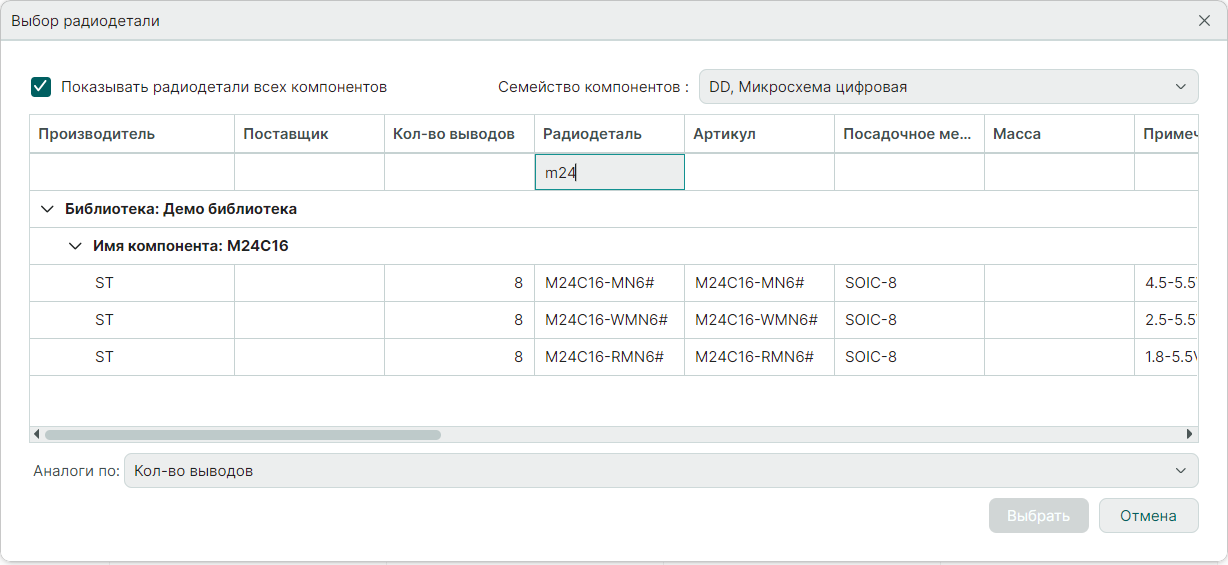The width and height of the screenshot is (1228, 565).
Task: Click the horizontal scrollbar right arrow
Action: coord(1190,434)
